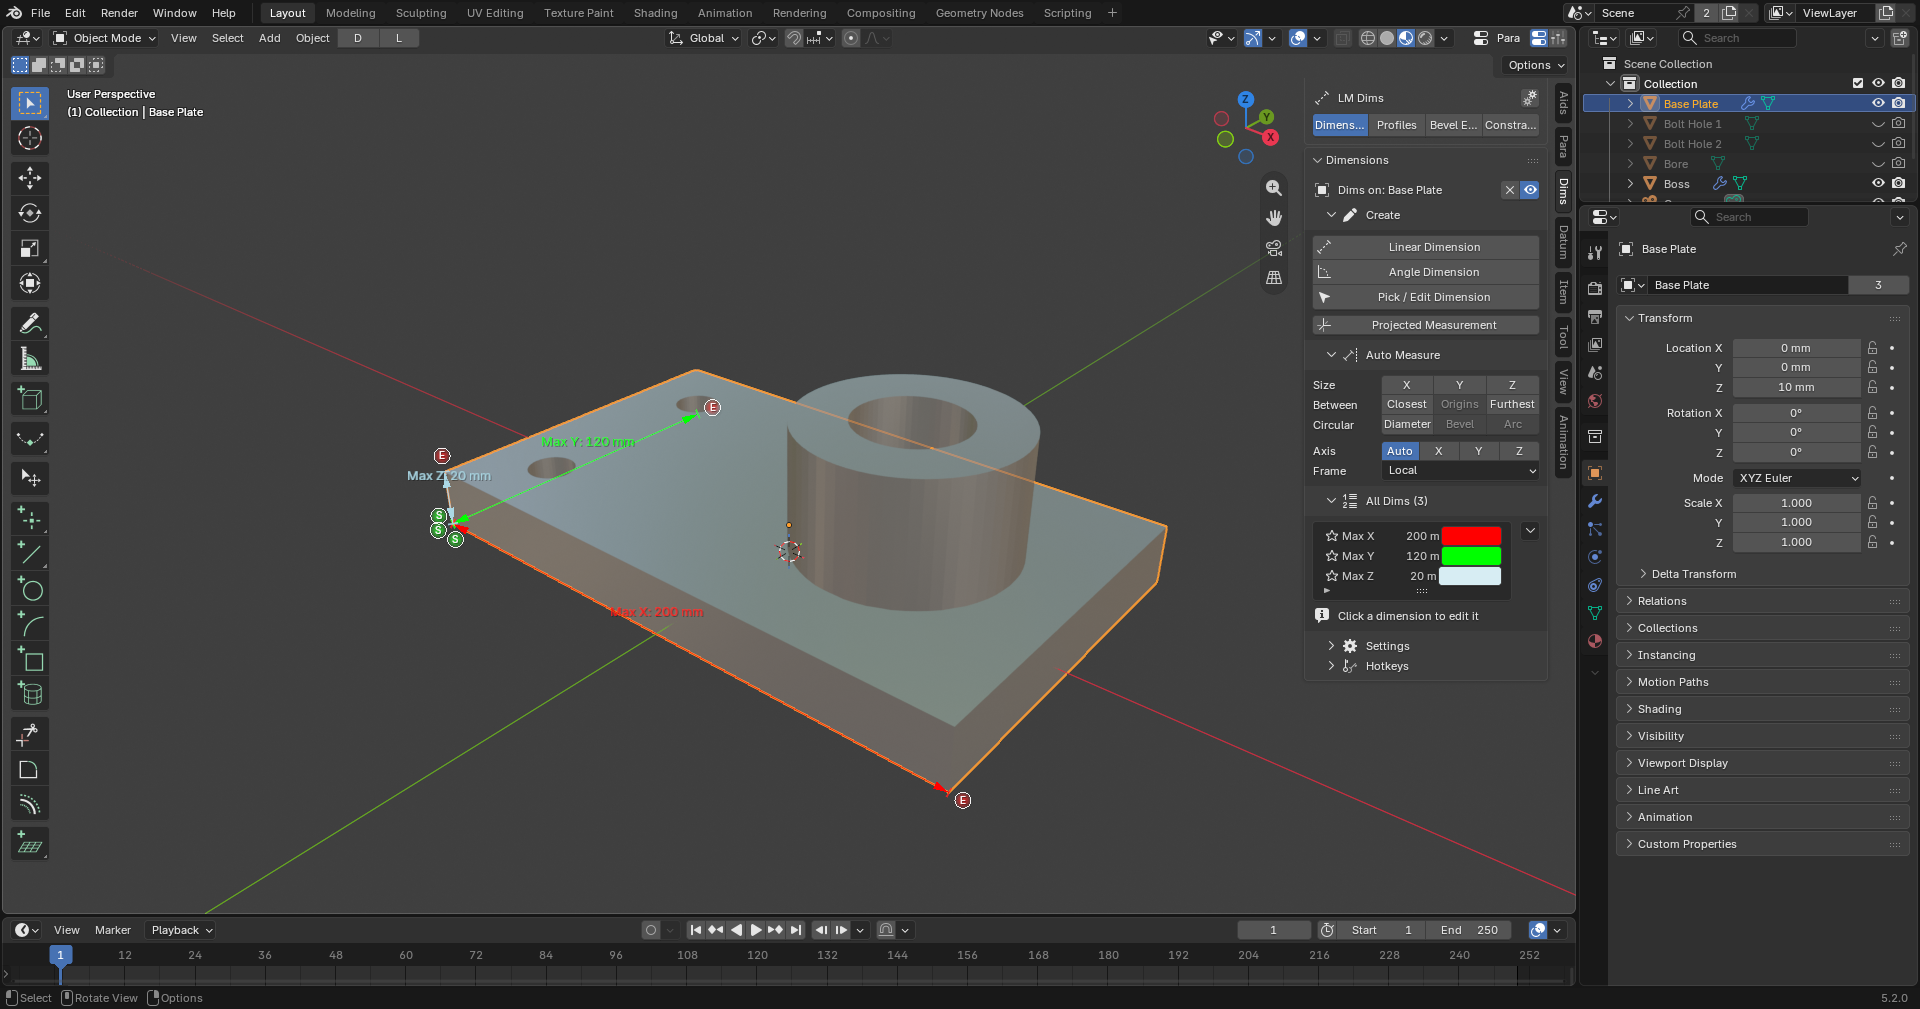Hide Base Plate via outliner eye icon
This screenshot has height=1009, width=1920.
pos(1878,103)
